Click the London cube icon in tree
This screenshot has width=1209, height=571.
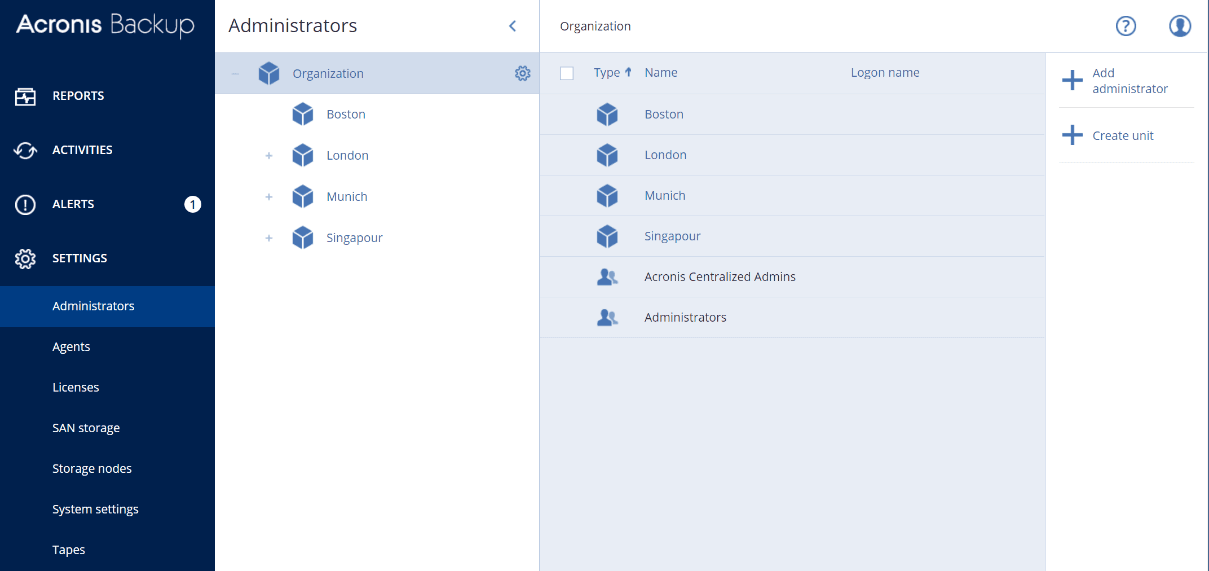[303, 155]
